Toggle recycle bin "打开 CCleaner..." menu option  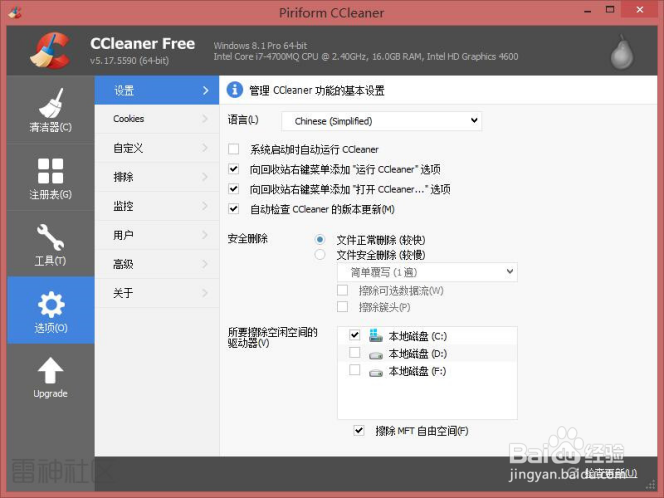[233, 188]
